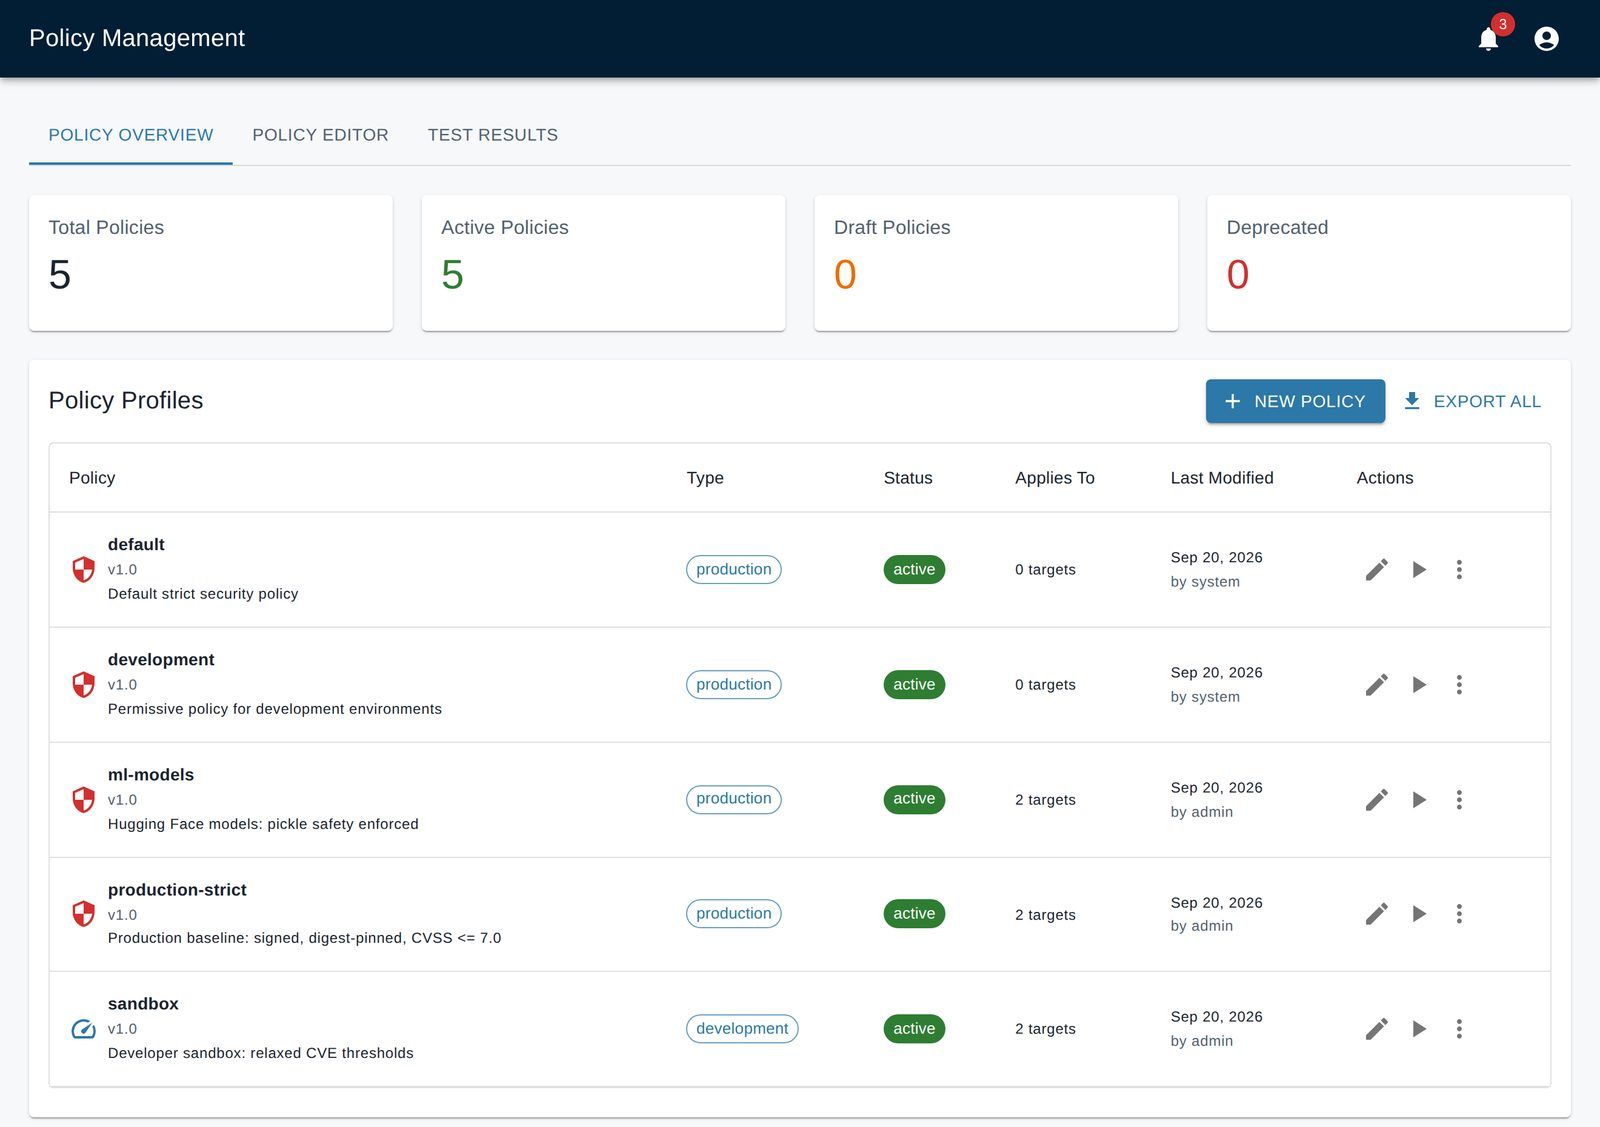Click the gauge icon of sandbox policy
Screen dimensions: 1600x1127
click(x=84, y=1029)
